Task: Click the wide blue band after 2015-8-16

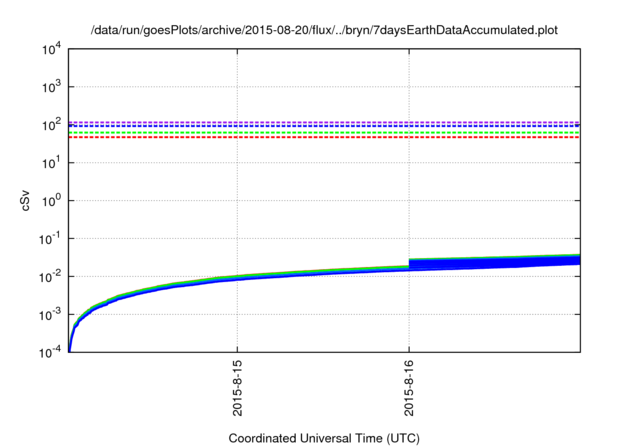Action: click(494, 262)
